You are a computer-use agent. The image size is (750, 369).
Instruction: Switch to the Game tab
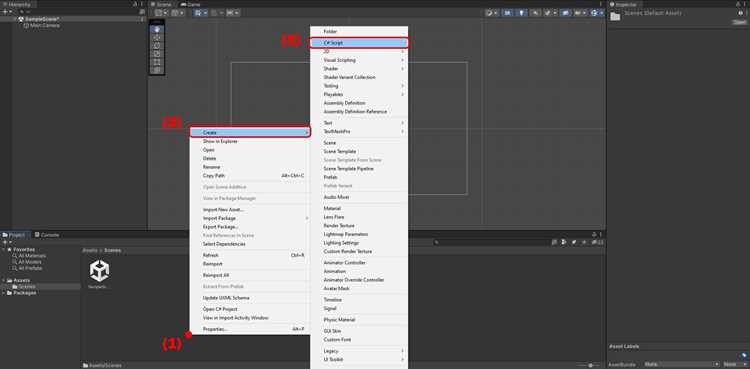click(191, 4)
